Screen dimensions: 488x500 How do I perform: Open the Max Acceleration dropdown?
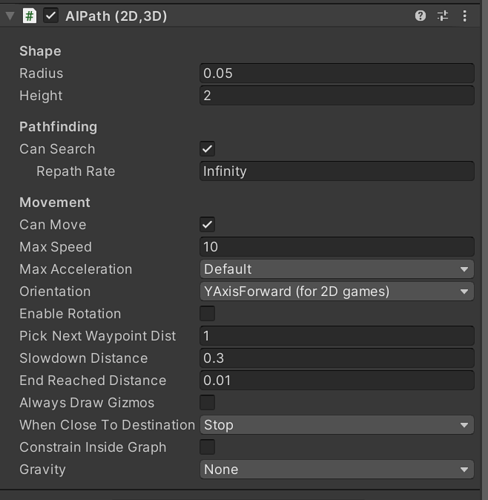(x=337, y=269)
